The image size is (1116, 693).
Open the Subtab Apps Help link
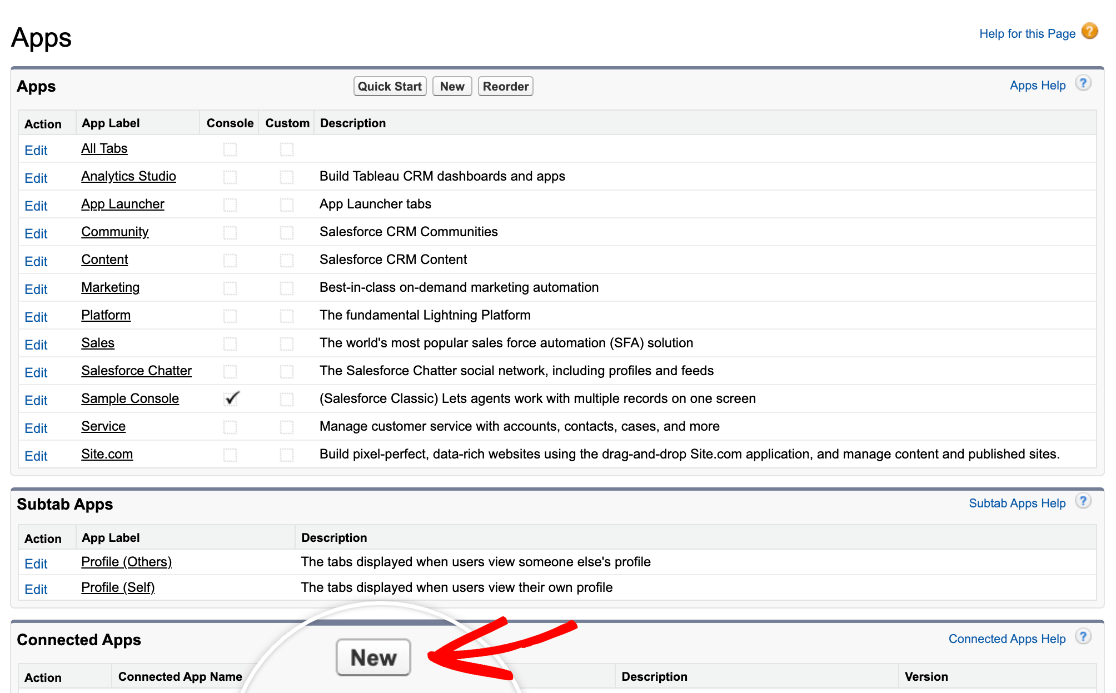1017,503
